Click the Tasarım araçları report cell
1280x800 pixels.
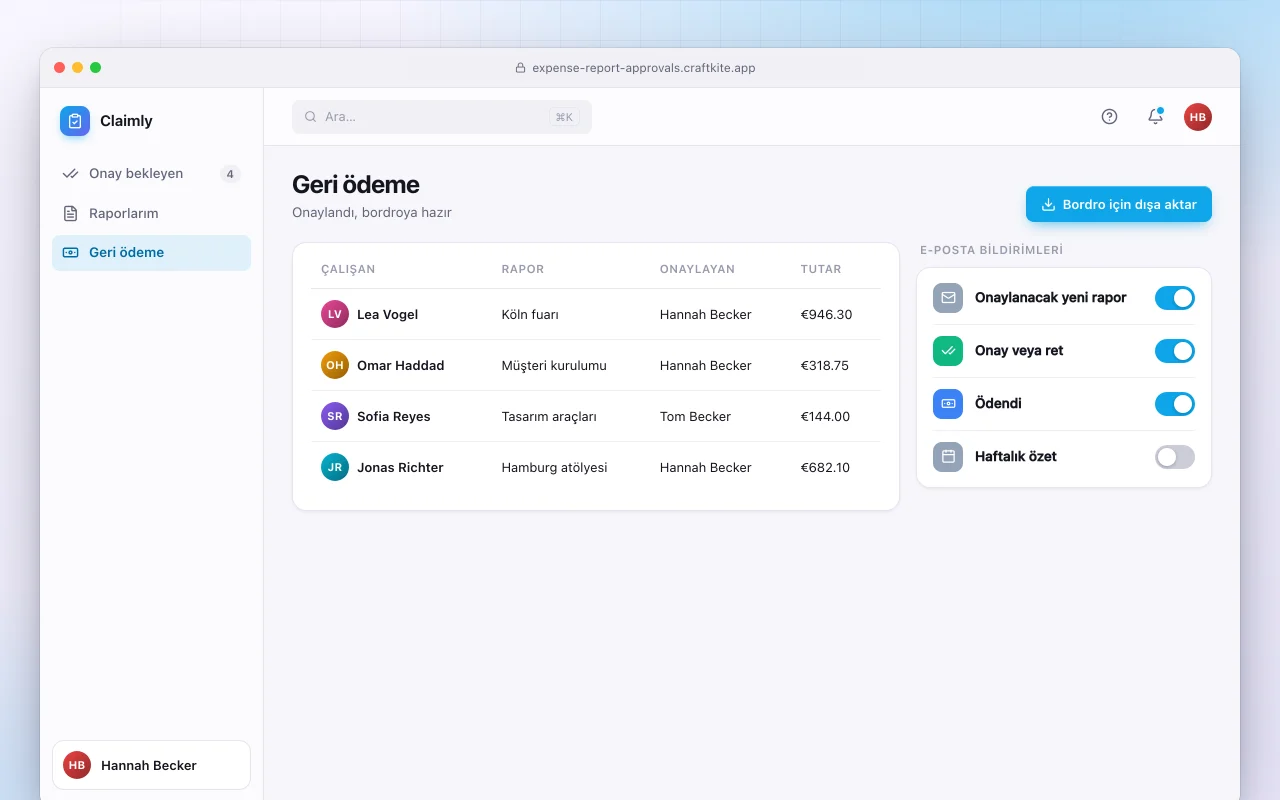pos(549,416)
